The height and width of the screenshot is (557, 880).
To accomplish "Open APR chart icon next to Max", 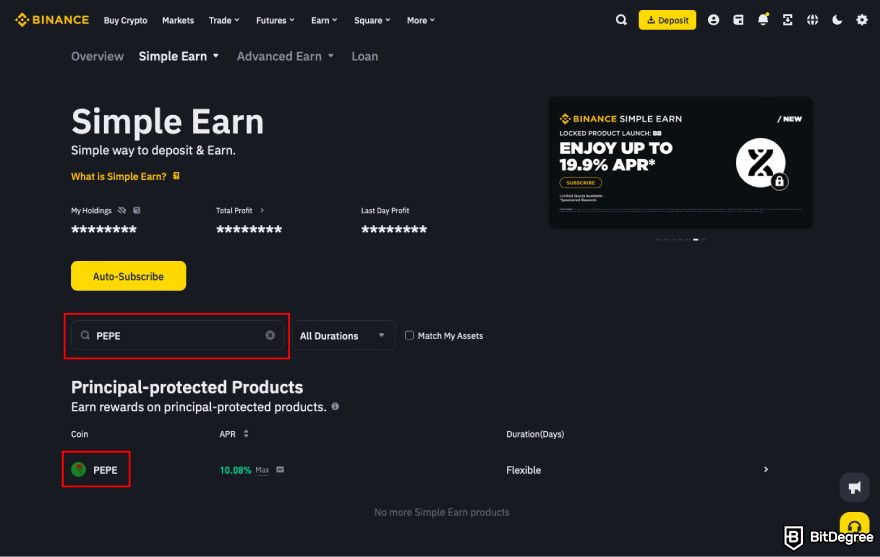I will [280, 470].
